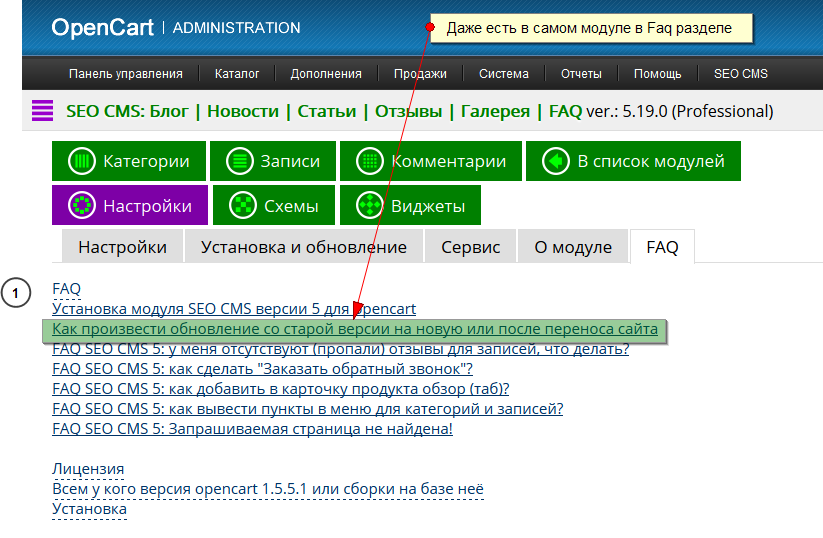Viewport: 823px width, 538px height.
Task: Open the Каталог menu
Action: [237, 73]
